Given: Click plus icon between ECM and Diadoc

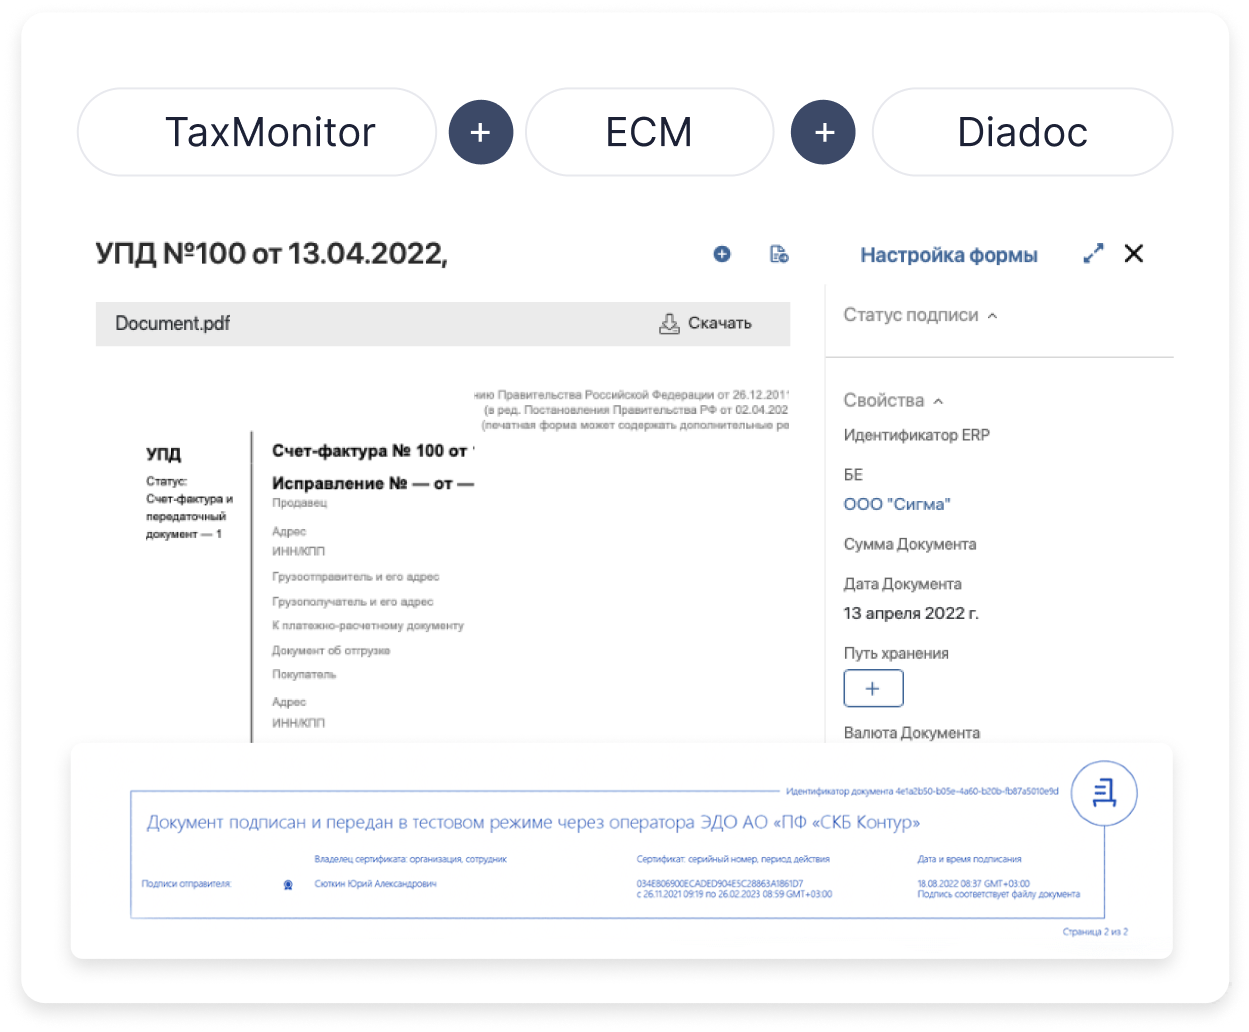Looking at the screenshot, I should 823,132.
